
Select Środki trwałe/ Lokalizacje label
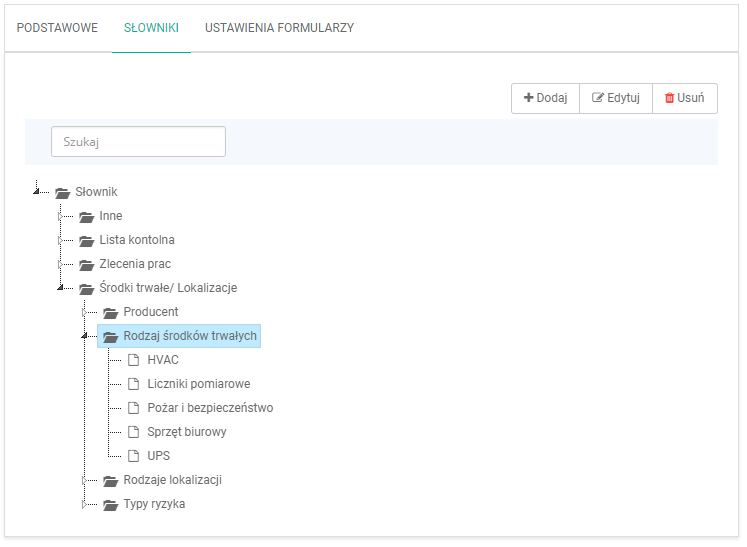168,288
